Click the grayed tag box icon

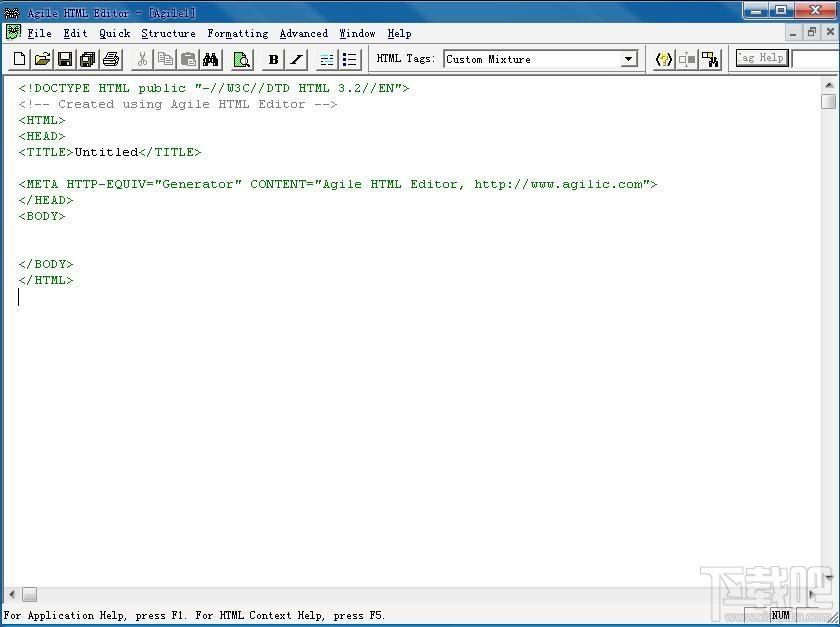click(687, 59)
